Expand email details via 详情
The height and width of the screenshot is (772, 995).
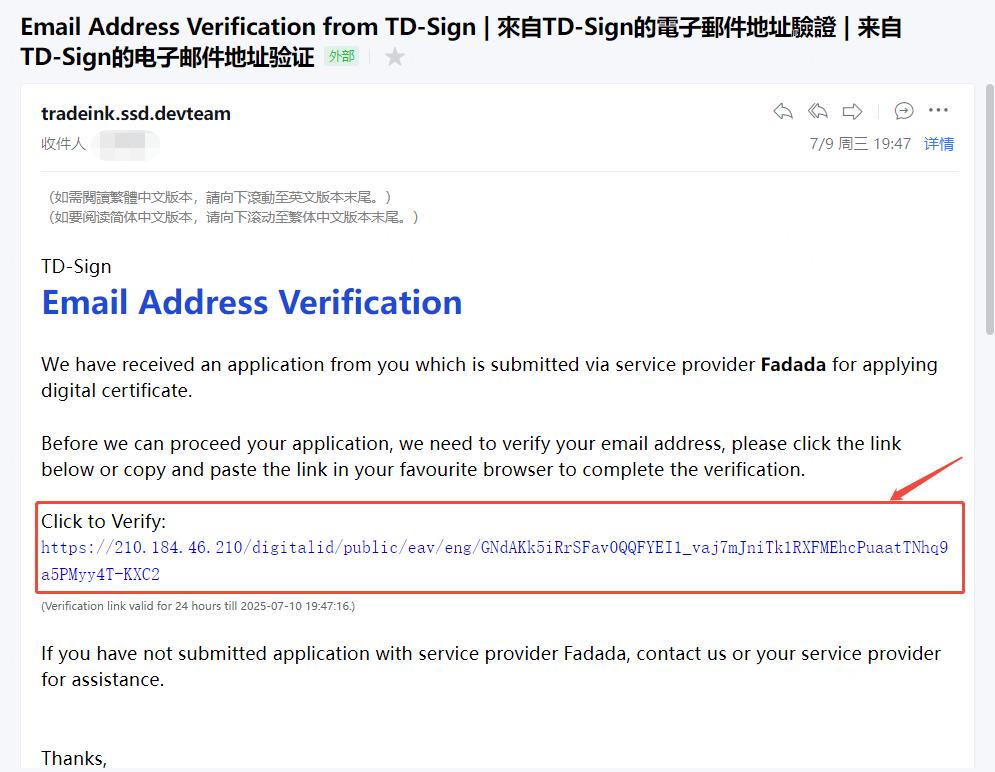pyautogui.click(x=939, y=144)
